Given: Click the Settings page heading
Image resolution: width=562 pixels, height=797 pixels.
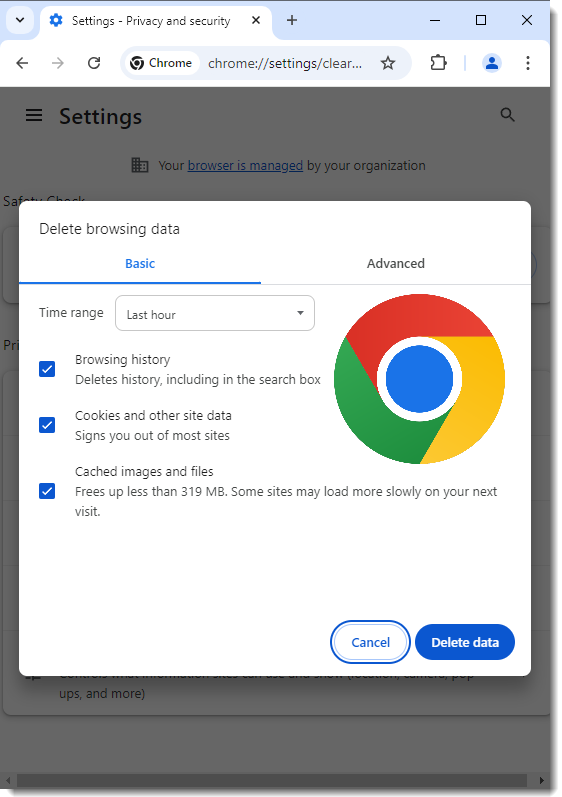Looking at the screenshot, I should point(101,116).
